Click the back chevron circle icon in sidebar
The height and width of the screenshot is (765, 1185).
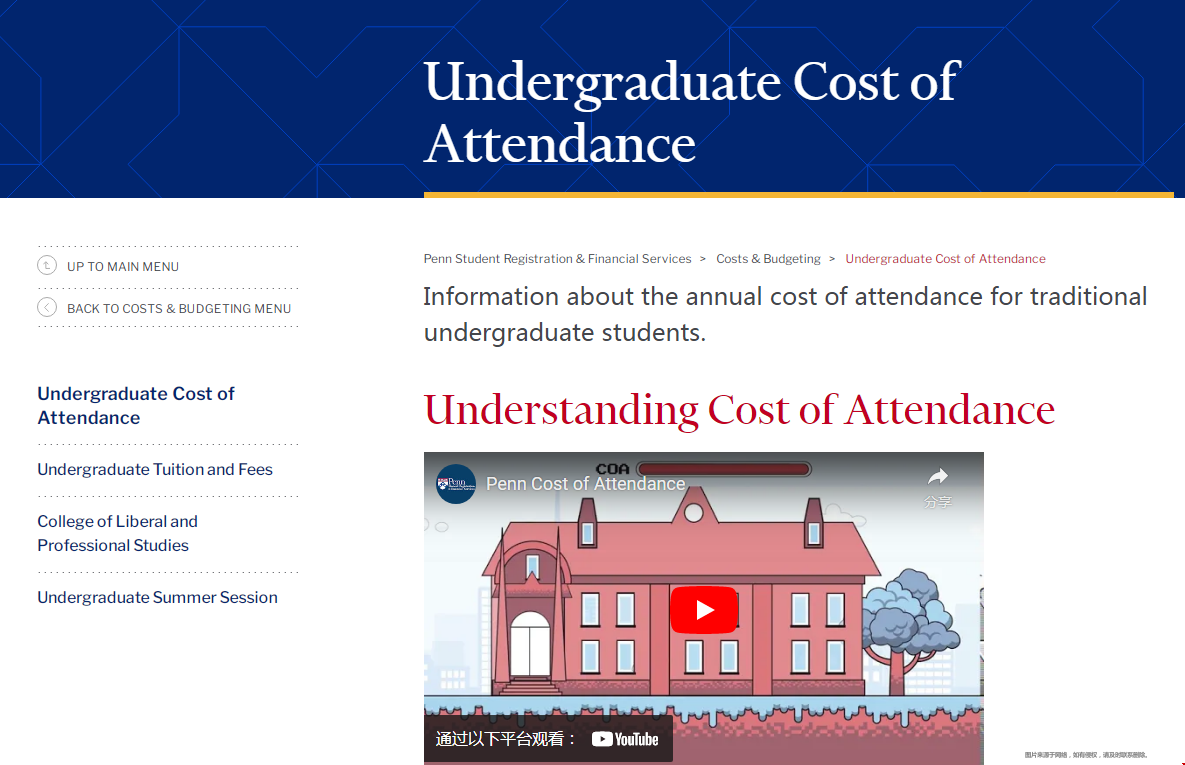point(47,307)
